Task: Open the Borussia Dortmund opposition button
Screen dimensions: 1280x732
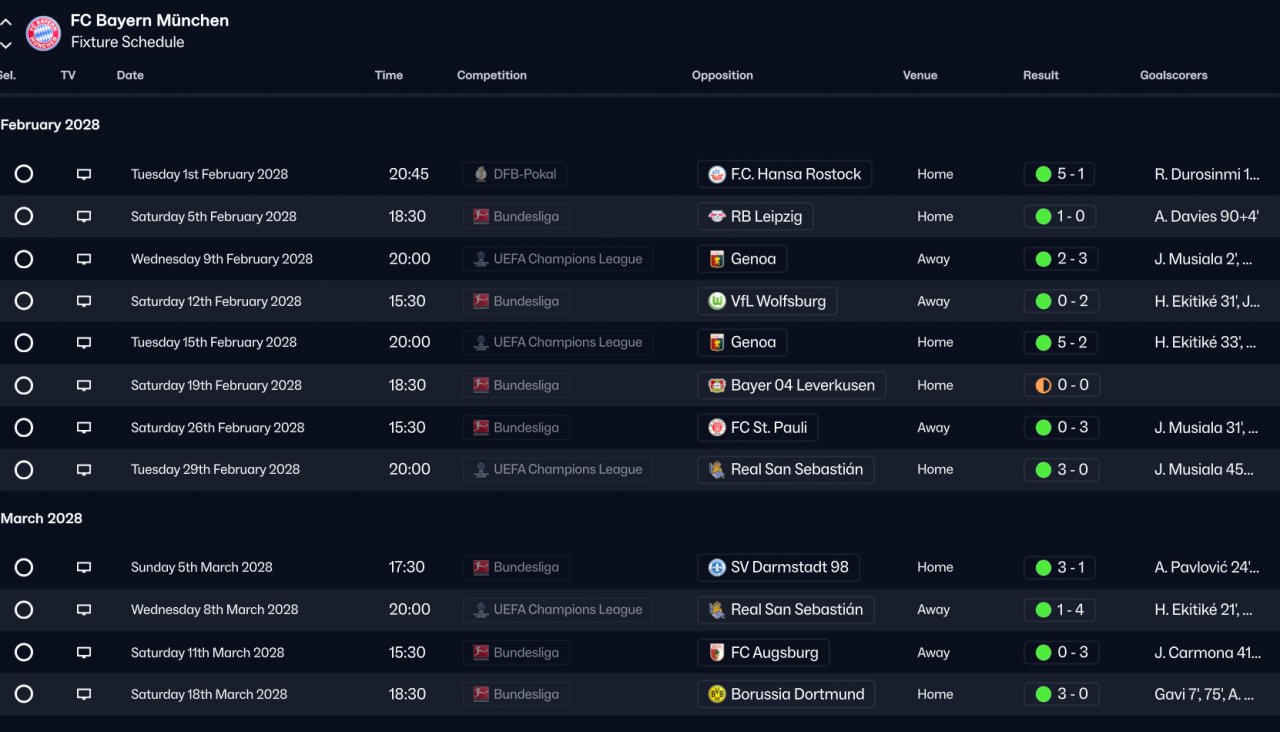Action: pyautogui.click(x=786, y=694)
